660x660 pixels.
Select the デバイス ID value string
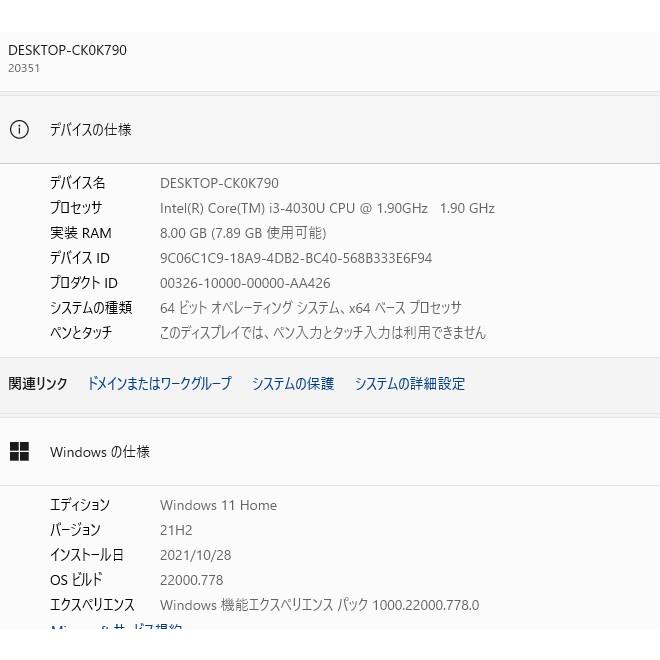296,258
